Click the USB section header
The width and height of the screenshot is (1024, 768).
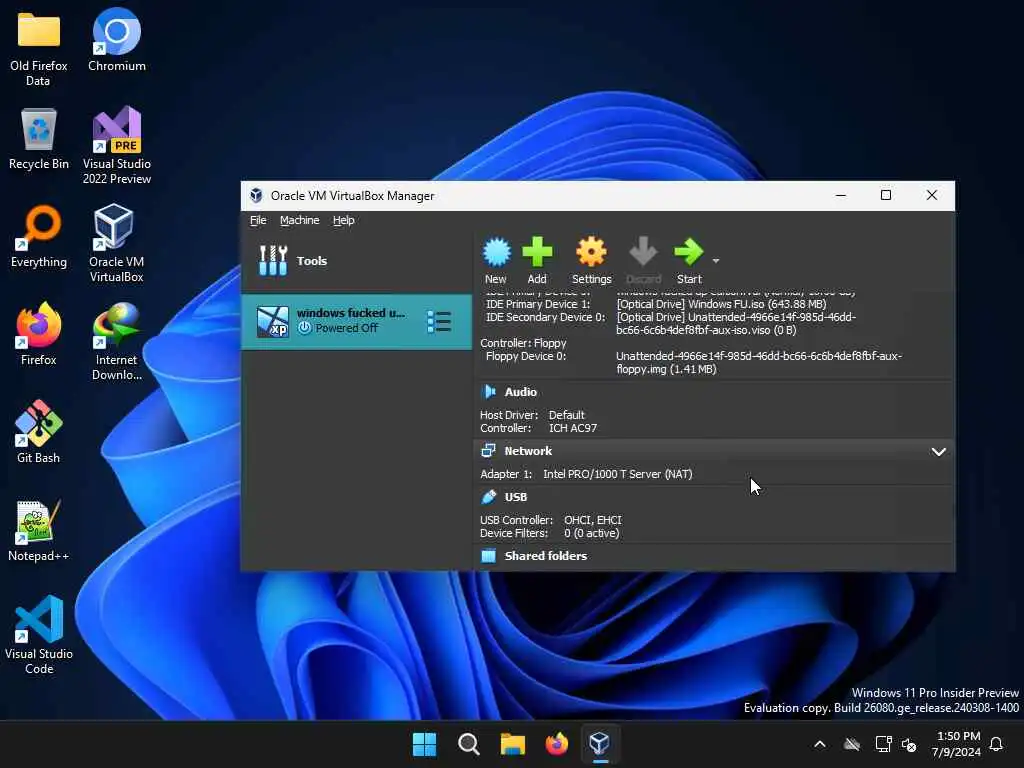pyautogui.click(x=515, y=497)
